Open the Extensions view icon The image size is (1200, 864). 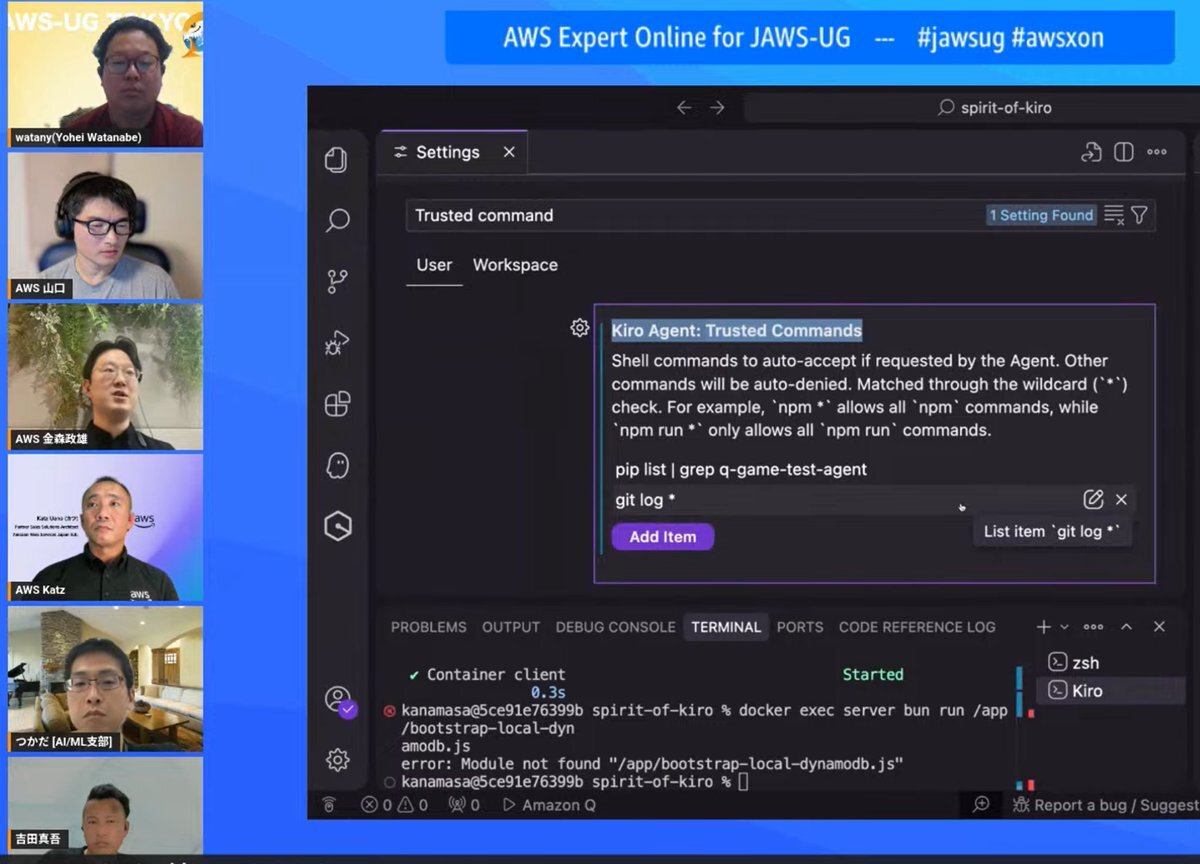[338, 405]
